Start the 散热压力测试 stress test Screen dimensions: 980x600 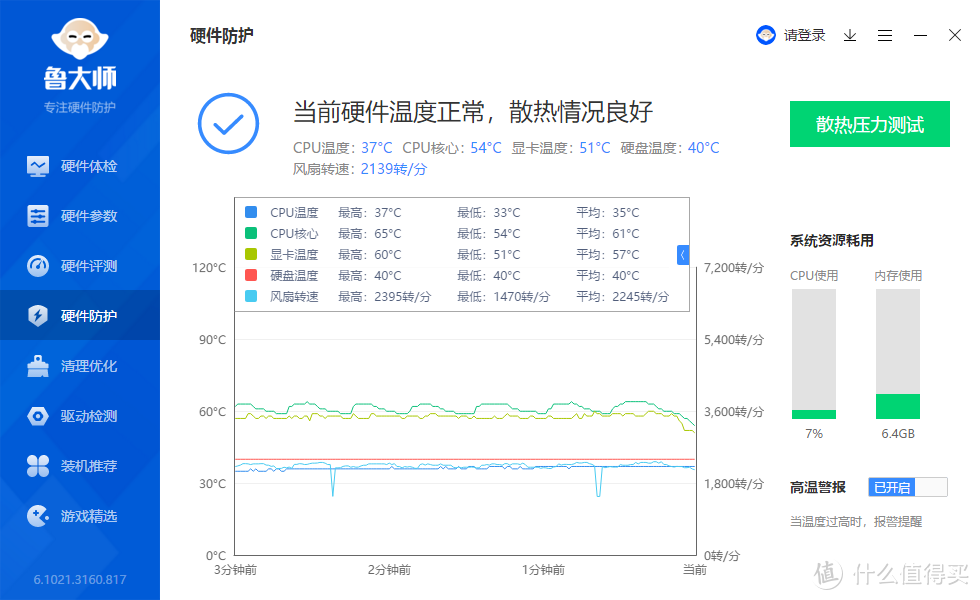click(x=869, y=124)
